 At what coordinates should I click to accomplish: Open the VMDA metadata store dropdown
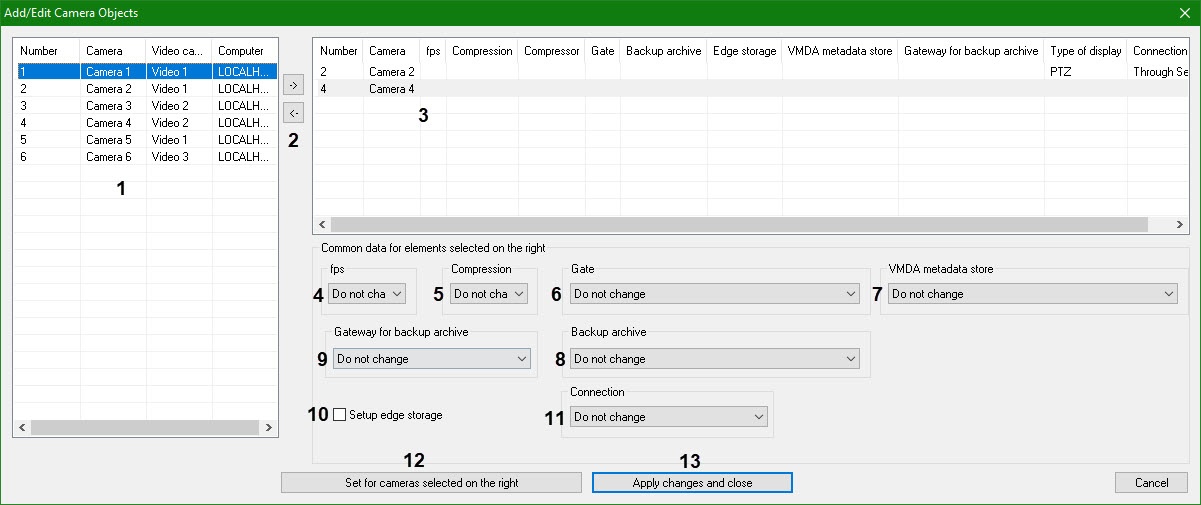click(1032, 294)
